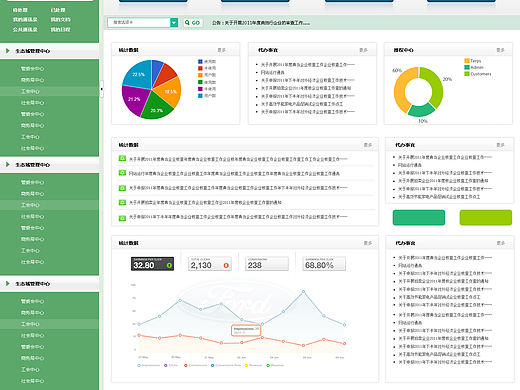Select the dark 32.80 stat card
The width and height of the screenshot is (520, 390).
[x=152, y=264]
